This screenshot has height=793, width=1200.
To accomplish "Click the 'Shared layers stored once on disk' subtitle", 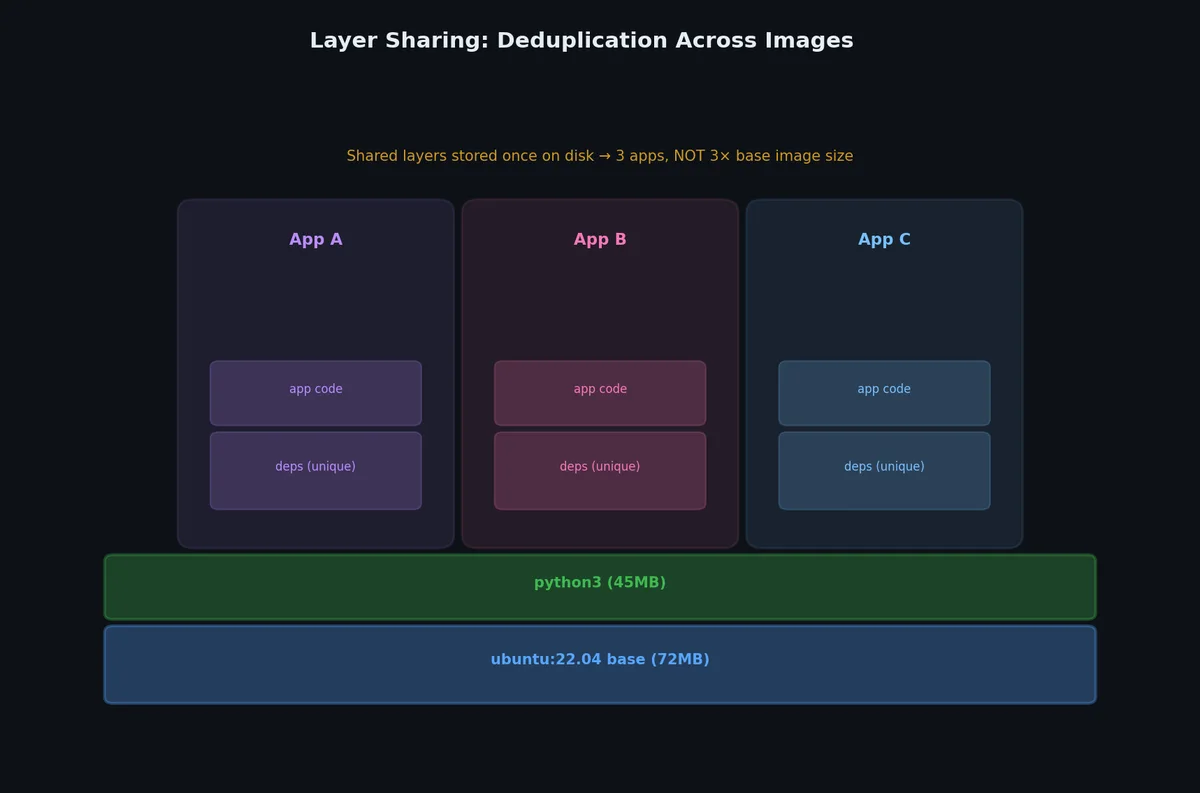I will tap(599, 156).
